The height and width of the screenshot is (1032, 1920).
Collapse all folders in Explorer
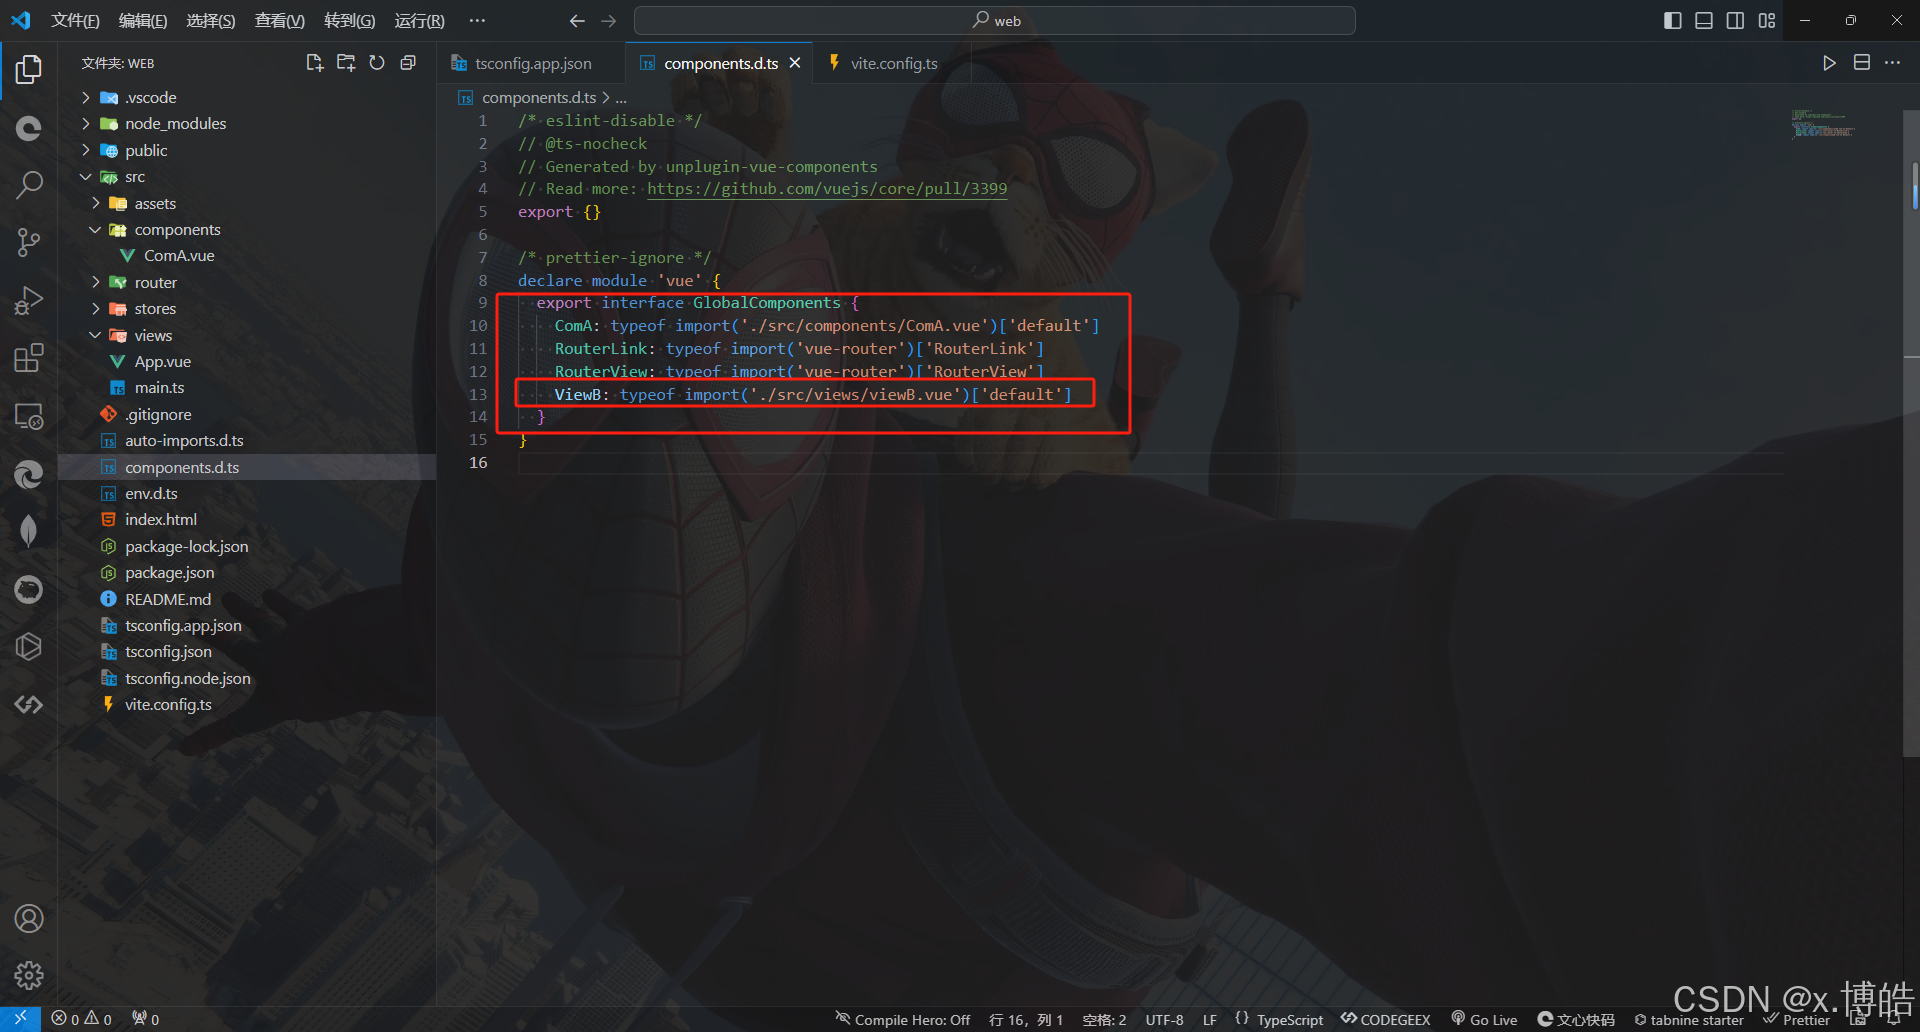point(408,63)
